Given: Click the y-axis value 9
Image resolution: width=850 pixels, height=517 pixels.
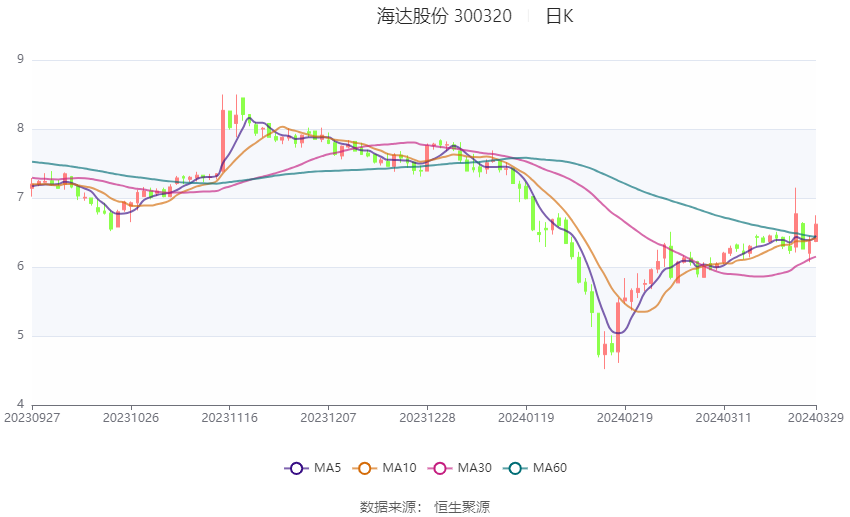Looking at the screenshot, I should point(20,60).
